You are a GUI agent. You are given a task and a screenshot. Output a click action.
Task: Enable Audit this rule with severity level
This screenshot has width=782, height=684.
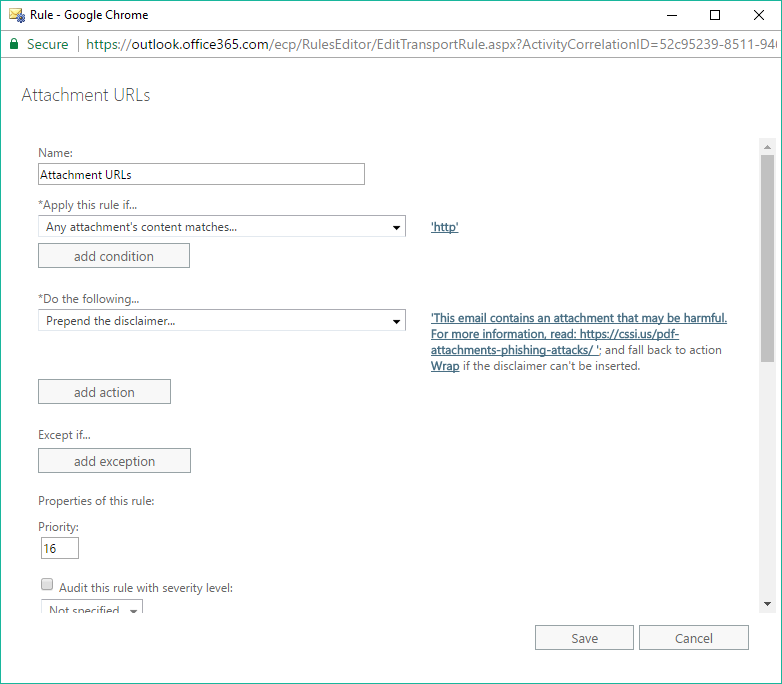(x=47, y=586)
